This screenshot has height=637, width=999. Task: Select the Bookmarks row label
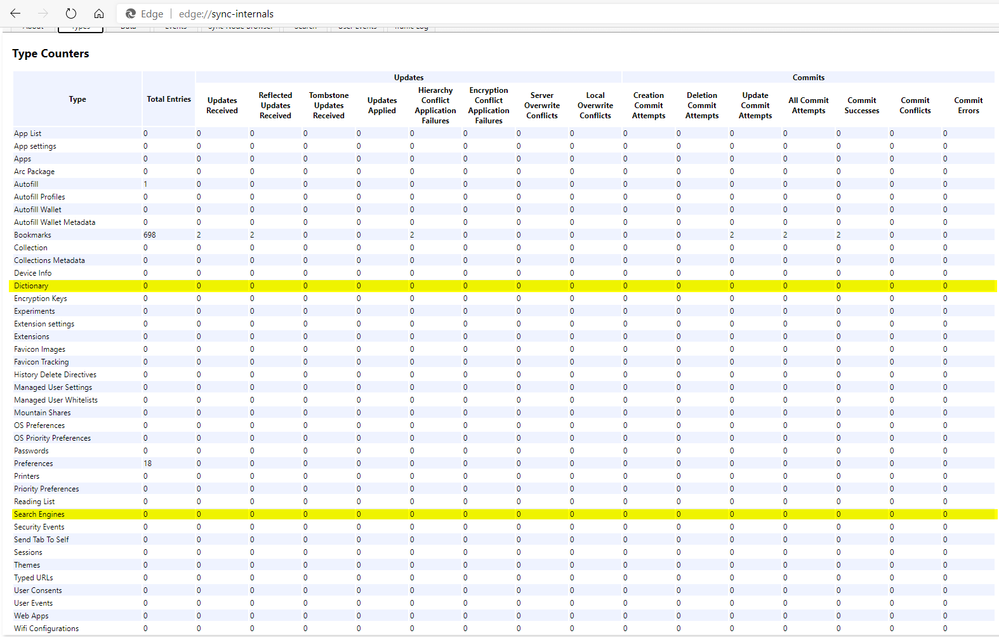(32, 235)
